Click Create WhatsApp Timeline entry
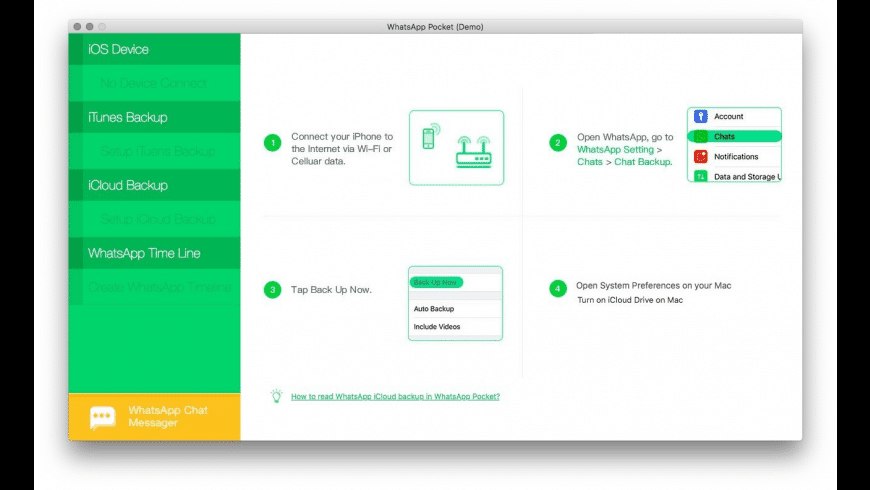 154,287
